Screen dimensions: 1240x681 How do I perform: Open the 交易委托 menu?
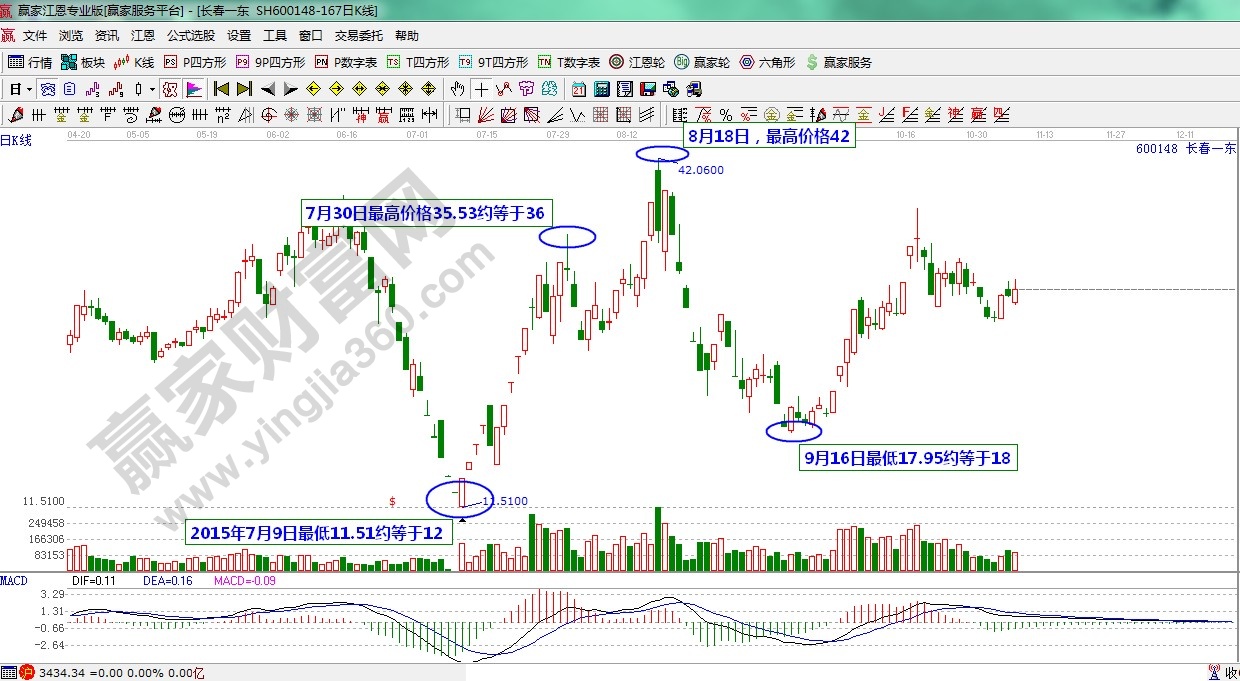358,35
